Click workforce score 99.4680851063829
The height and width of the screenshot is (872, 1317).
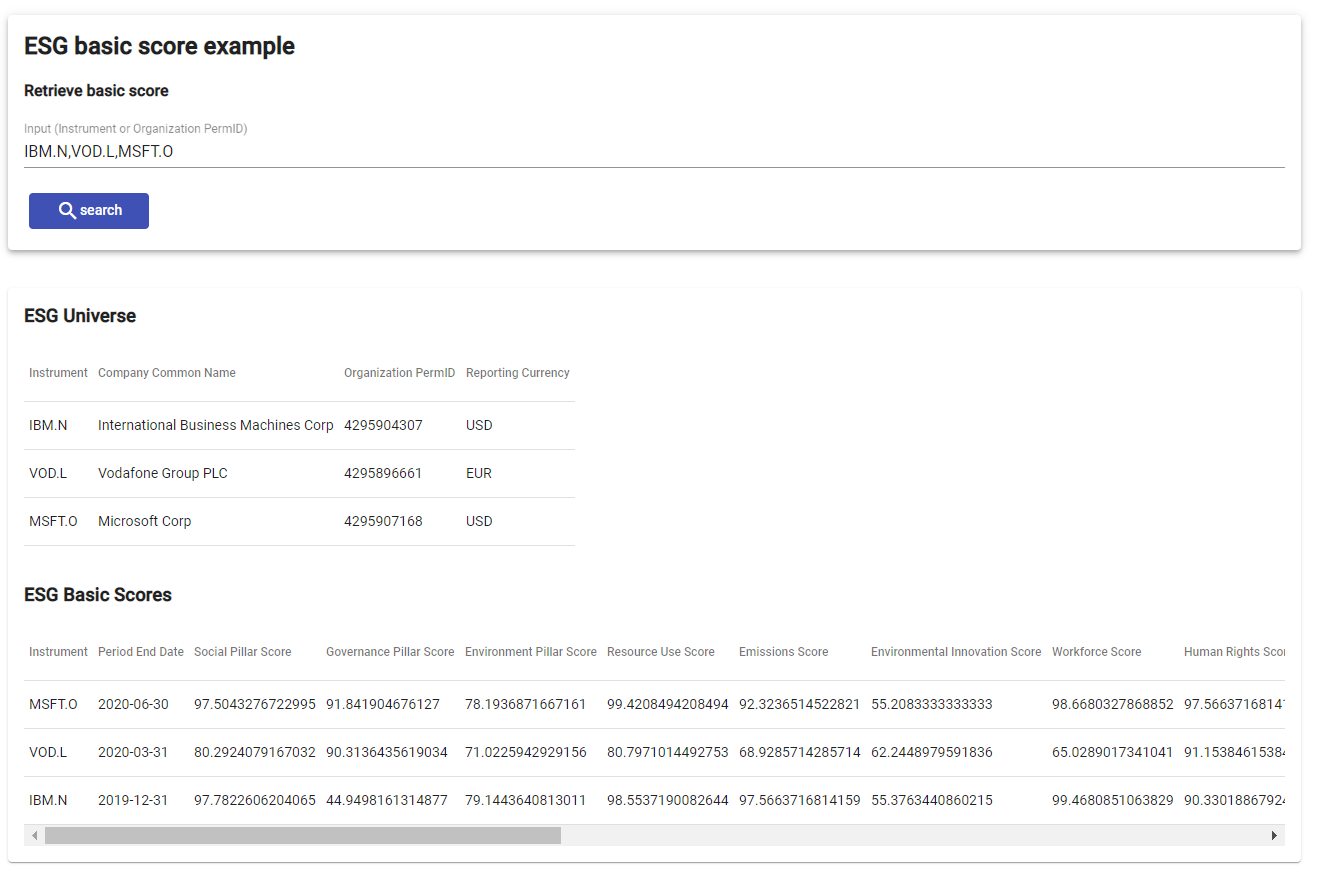pyautogui.click(x=1113, y=800)
